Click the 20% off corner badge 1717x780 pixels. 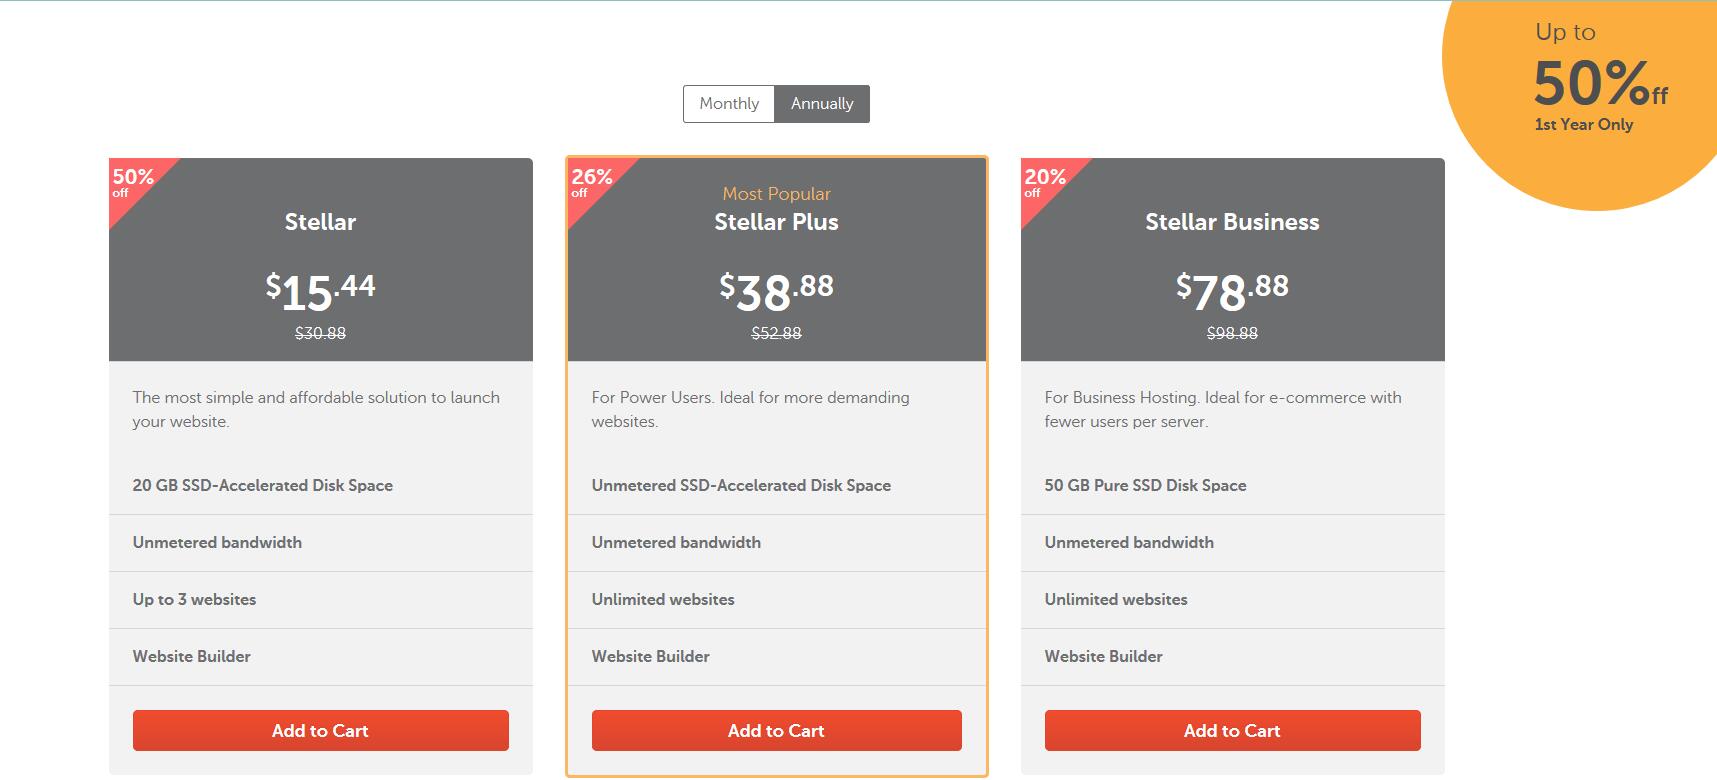point(1045,182)
